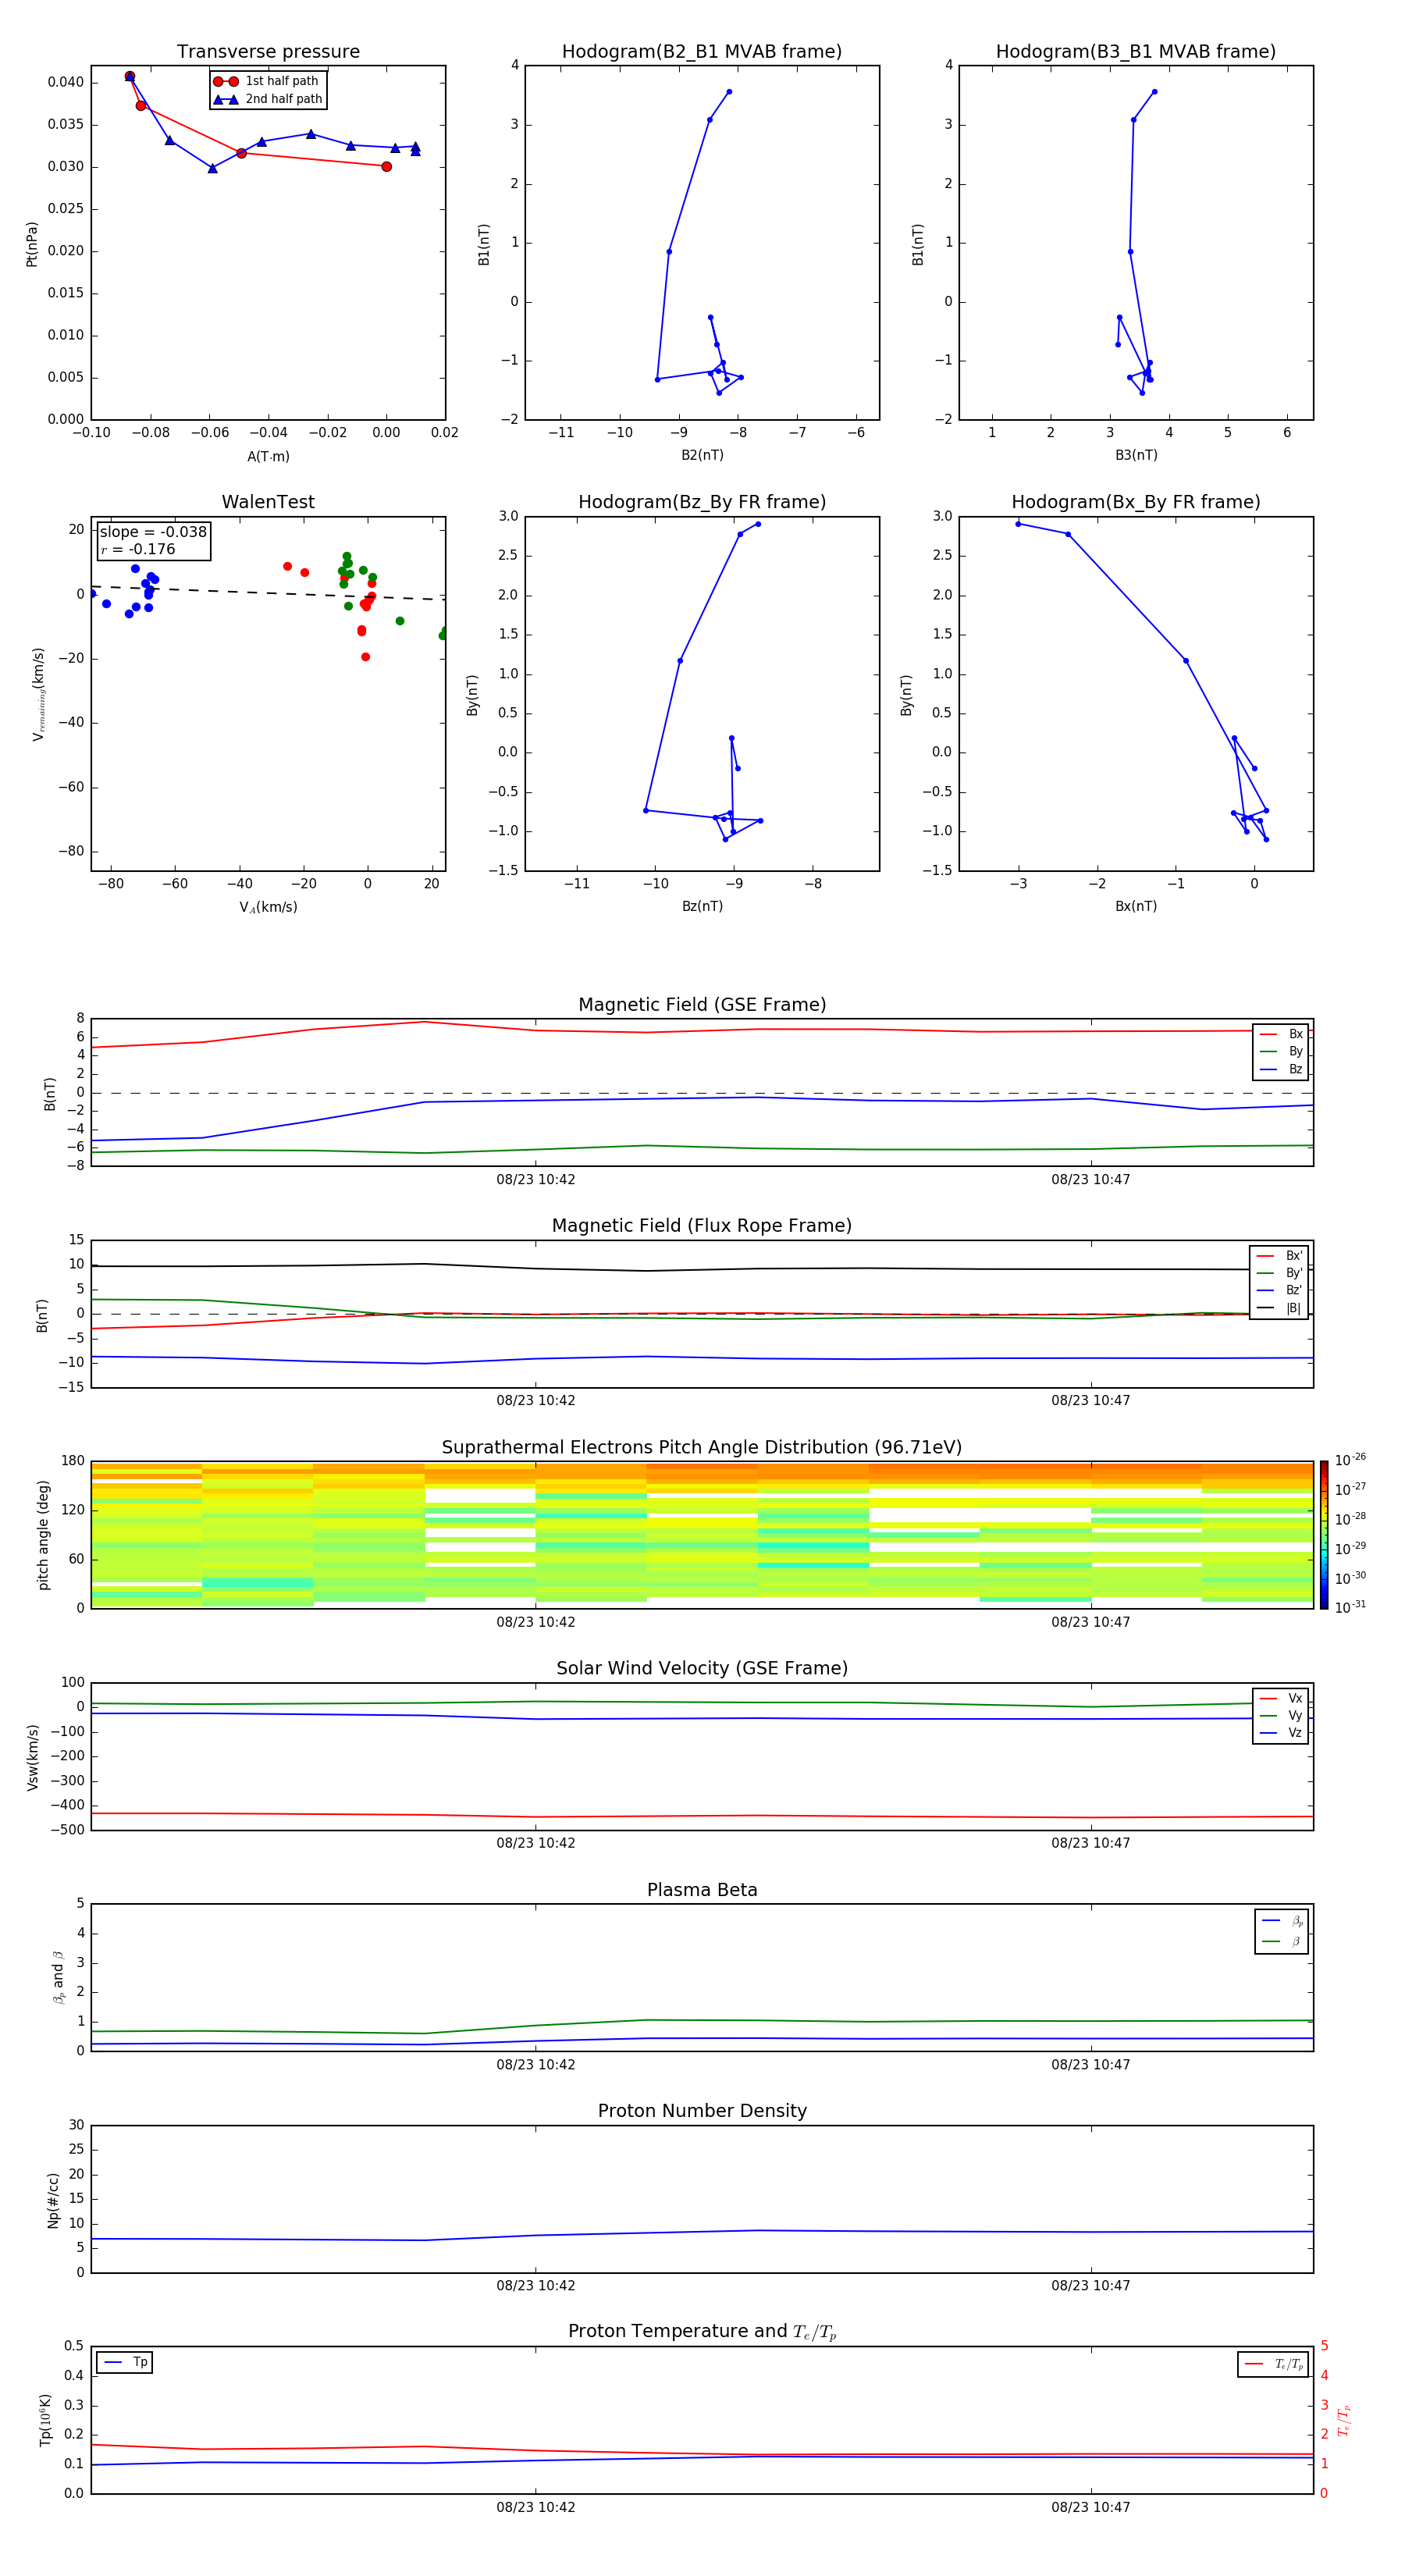Click the "WalenTest" plot title
This screenshot has width=1405, height=2576.
tap(268, 502)
